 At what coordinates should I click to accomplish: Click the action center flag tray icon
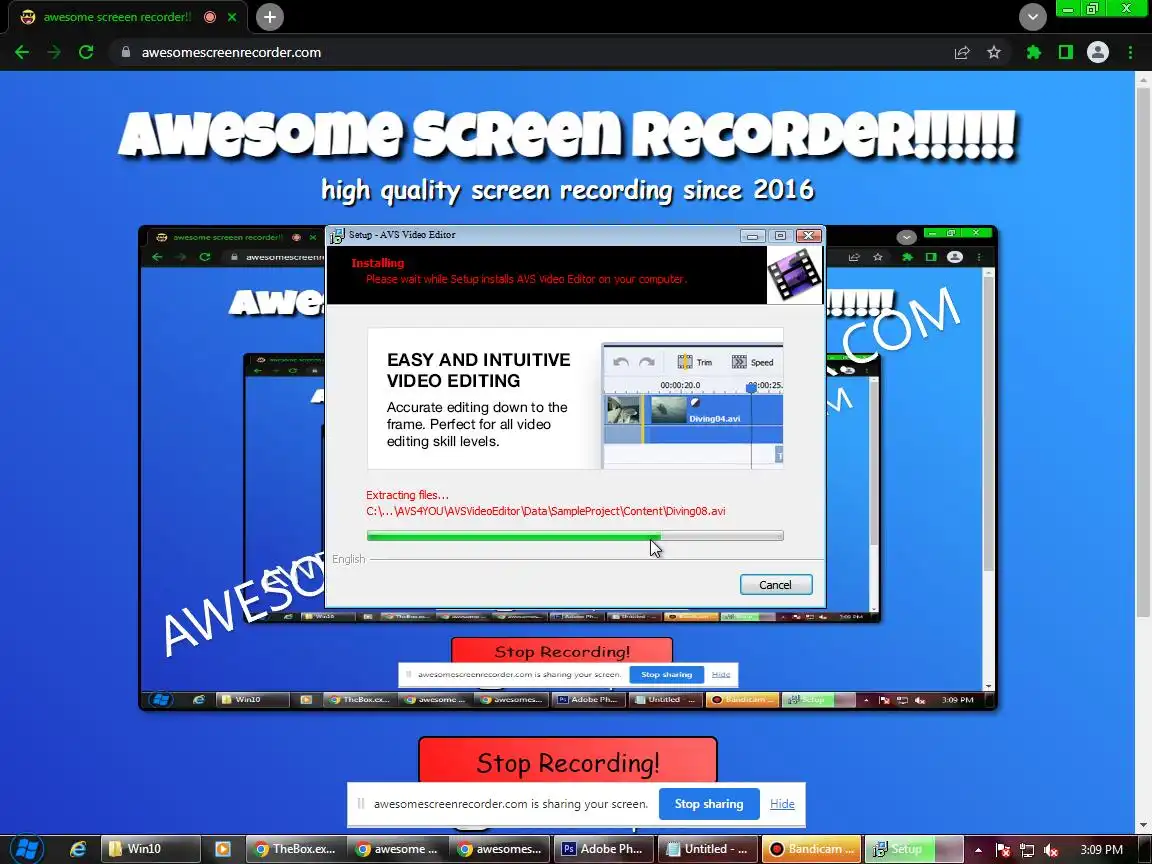[1003, 850]
